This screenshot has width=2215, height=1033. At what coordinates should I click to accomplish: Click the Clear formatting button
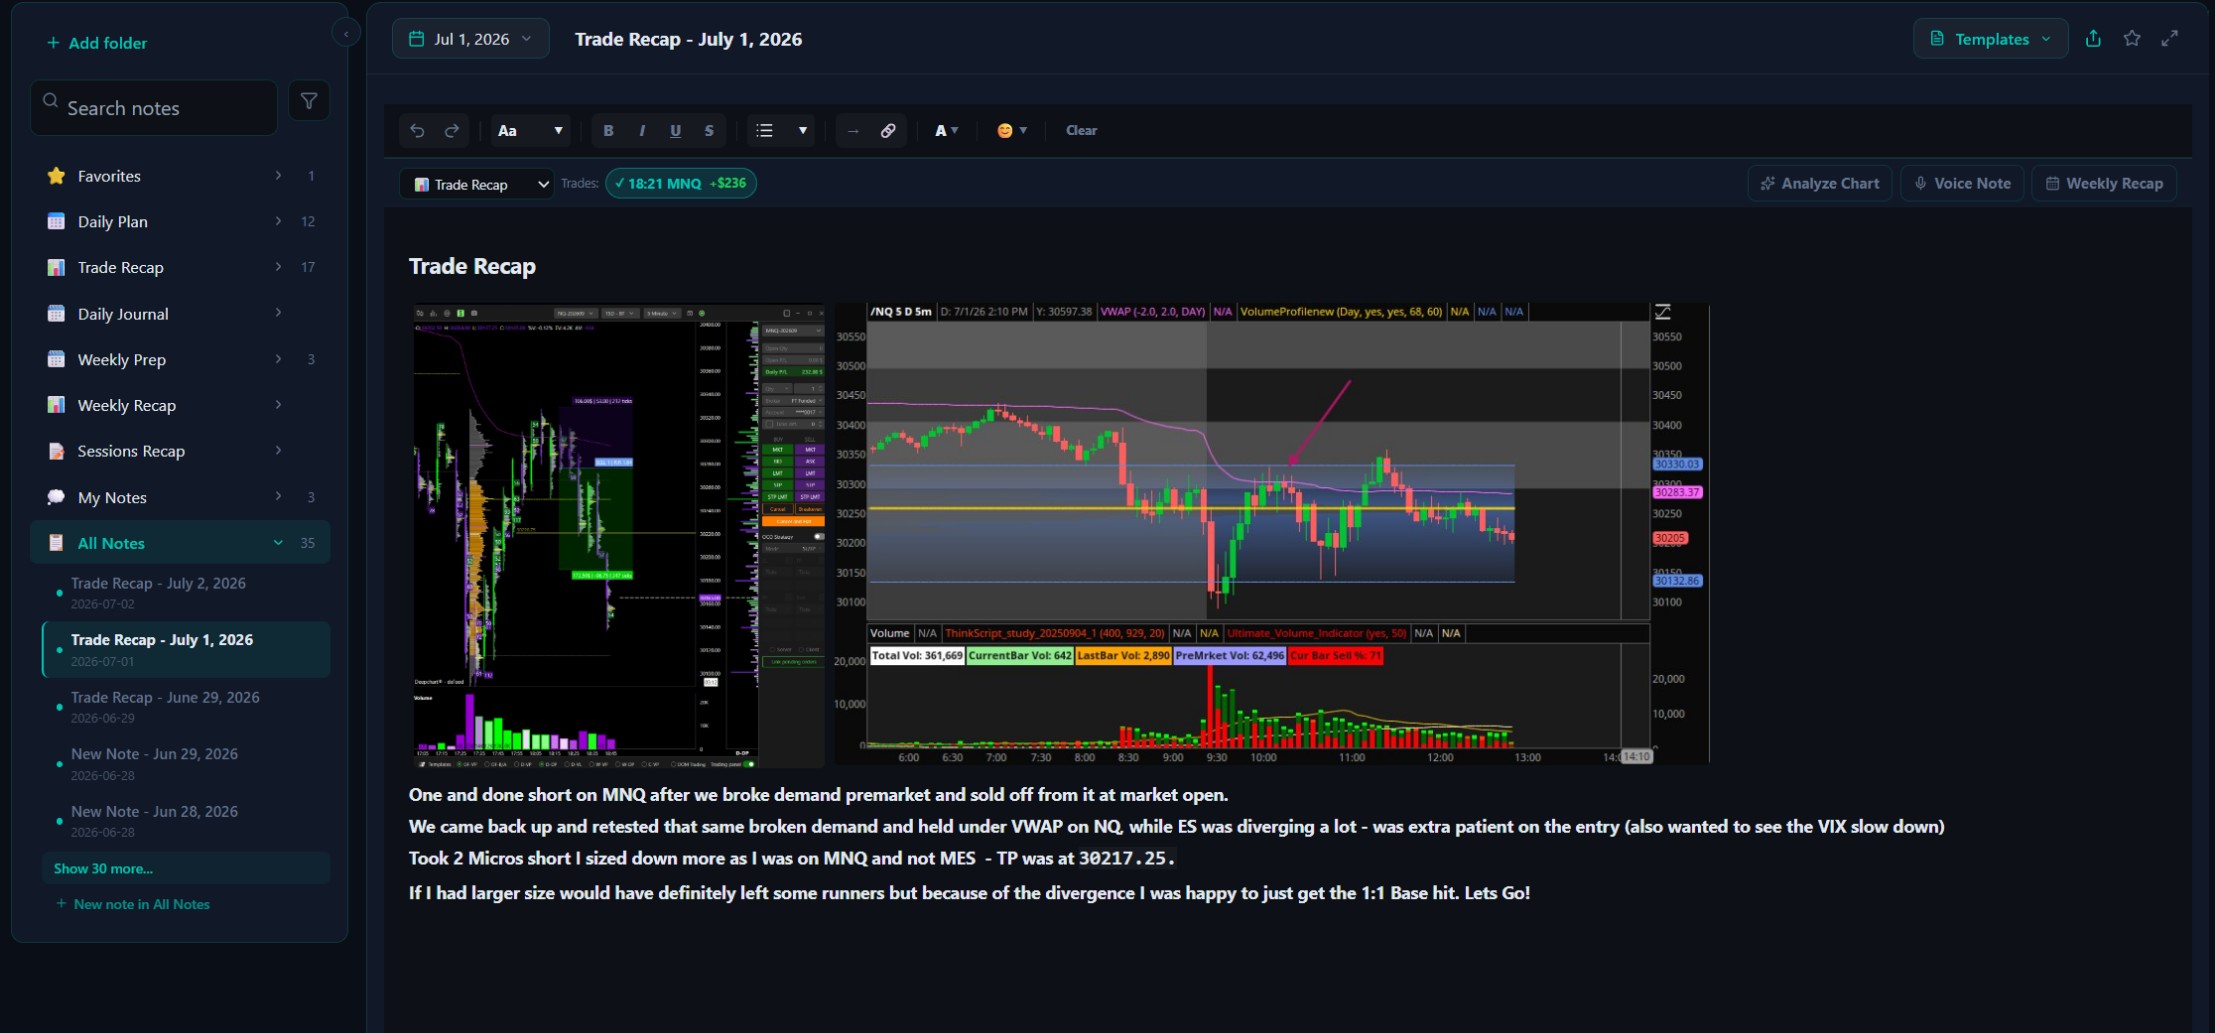point(1081,131)
